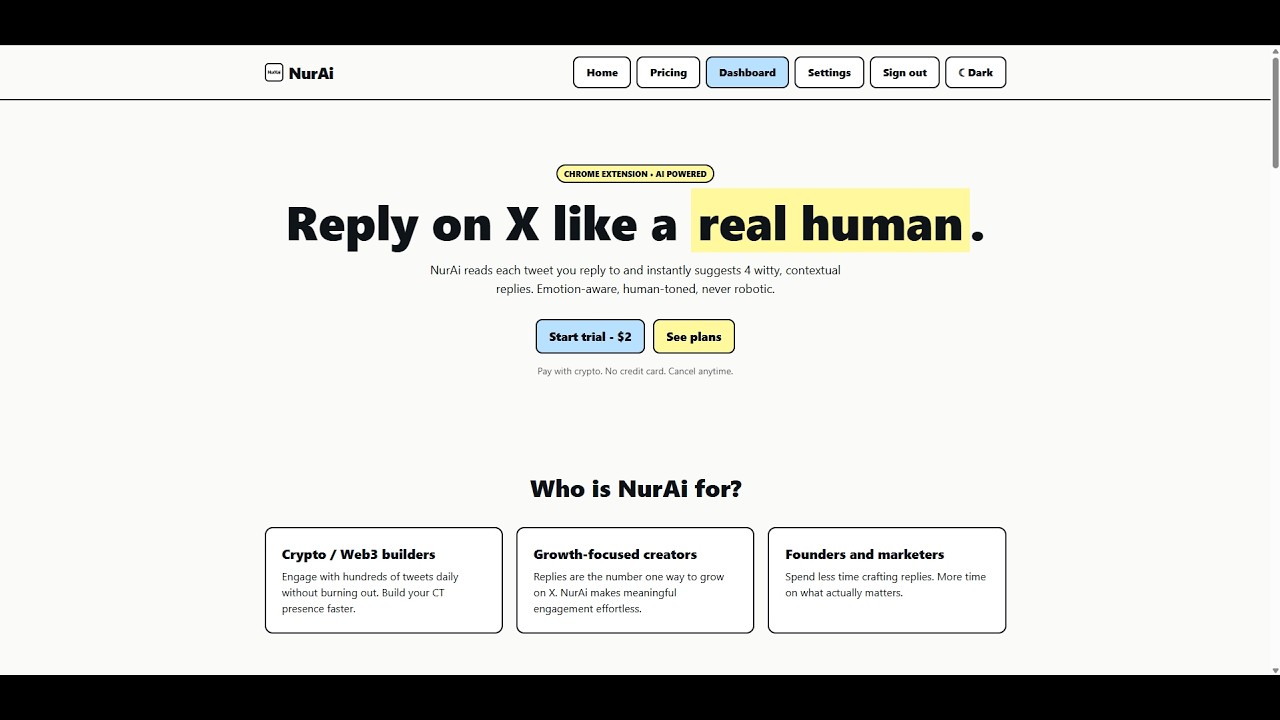Viewport: 1280px width, 720px height.
Task: Click Start trial - $2 button
Action: pyautogui.click(x=590, y=337)
